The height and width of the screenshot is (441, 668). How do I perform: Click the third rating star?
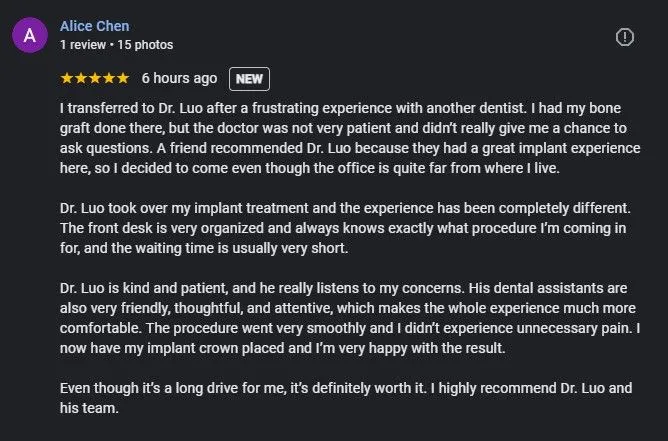pos(95,78)
